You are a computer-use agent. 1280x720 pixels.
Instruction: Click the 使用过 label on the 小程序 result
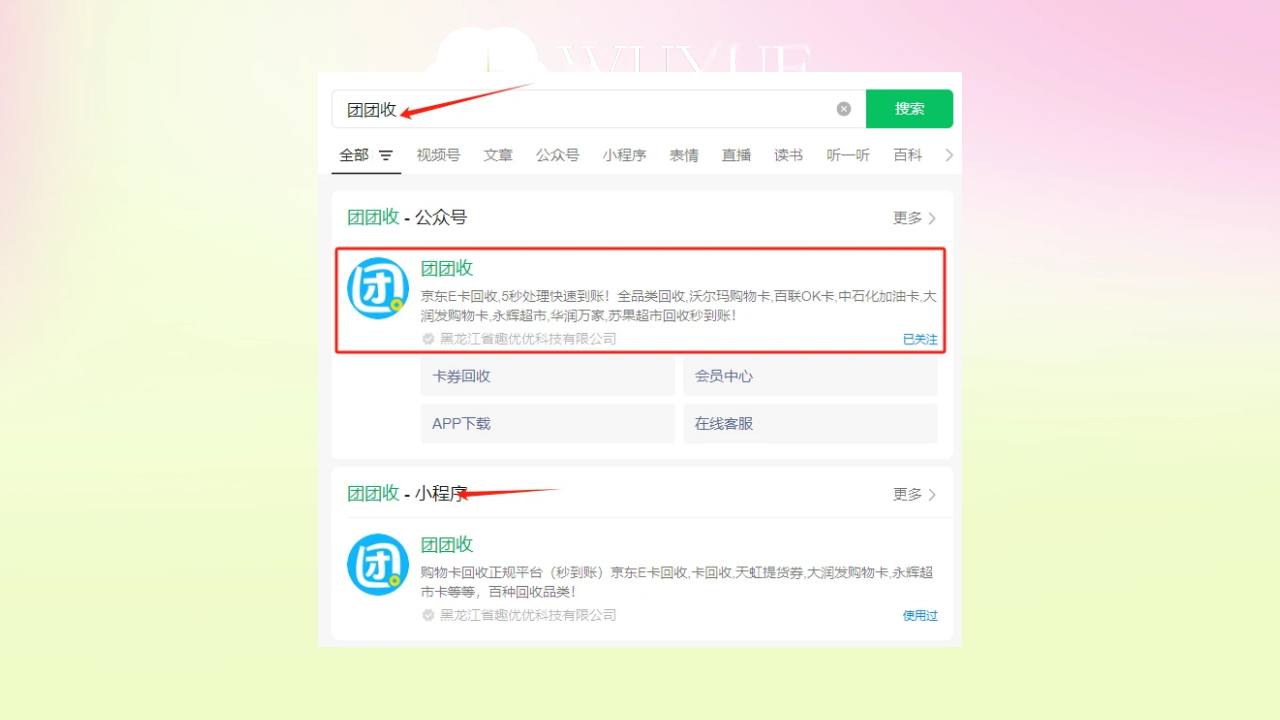click(x=920, y=615)
